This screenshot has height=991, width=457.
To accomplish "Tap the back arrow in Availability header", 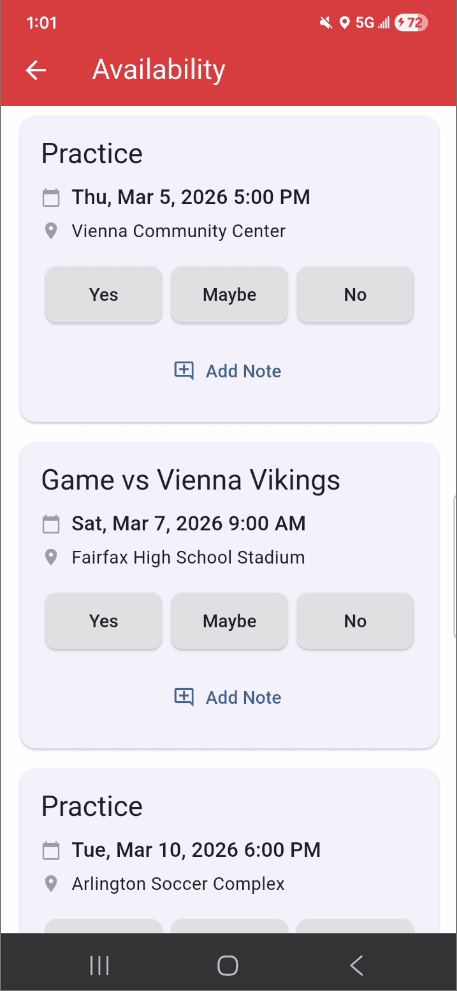I will tap(36, 70).
